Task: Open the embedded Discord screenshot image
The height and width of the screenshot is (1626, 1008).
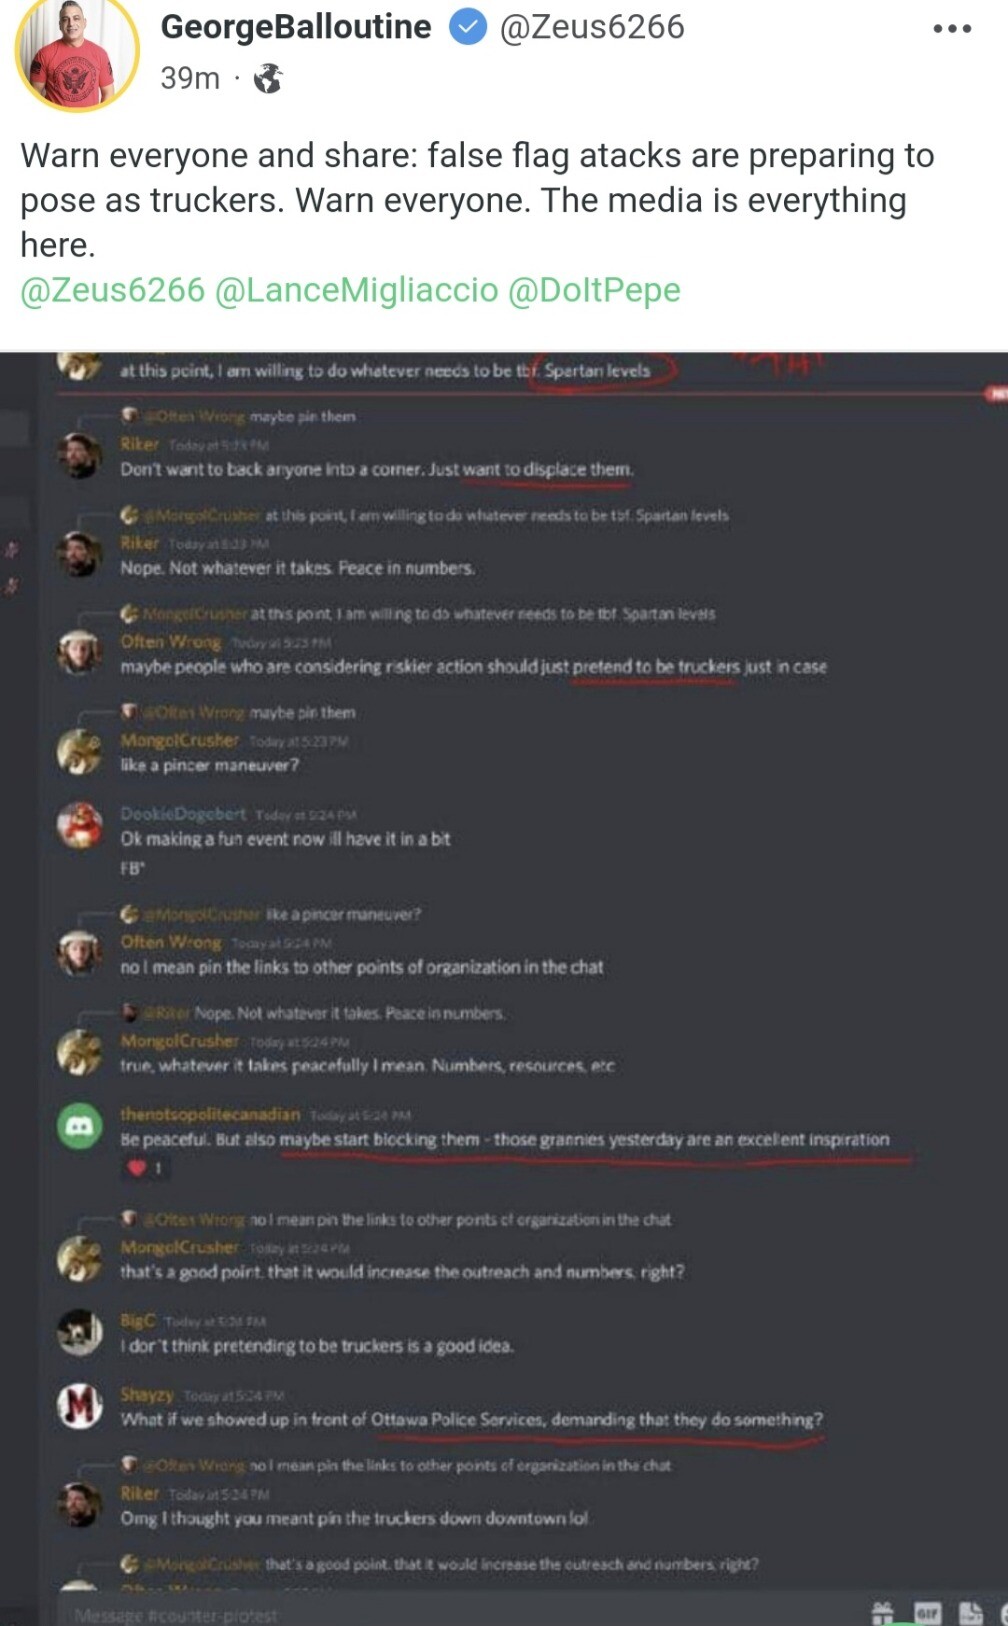Action: click(504, 988)
